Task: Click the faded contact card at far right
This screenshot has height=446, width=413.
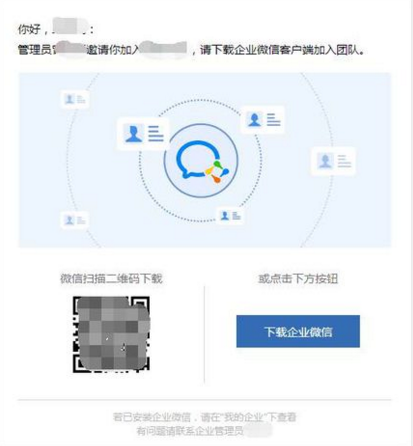Action: (x=333, y=161)
